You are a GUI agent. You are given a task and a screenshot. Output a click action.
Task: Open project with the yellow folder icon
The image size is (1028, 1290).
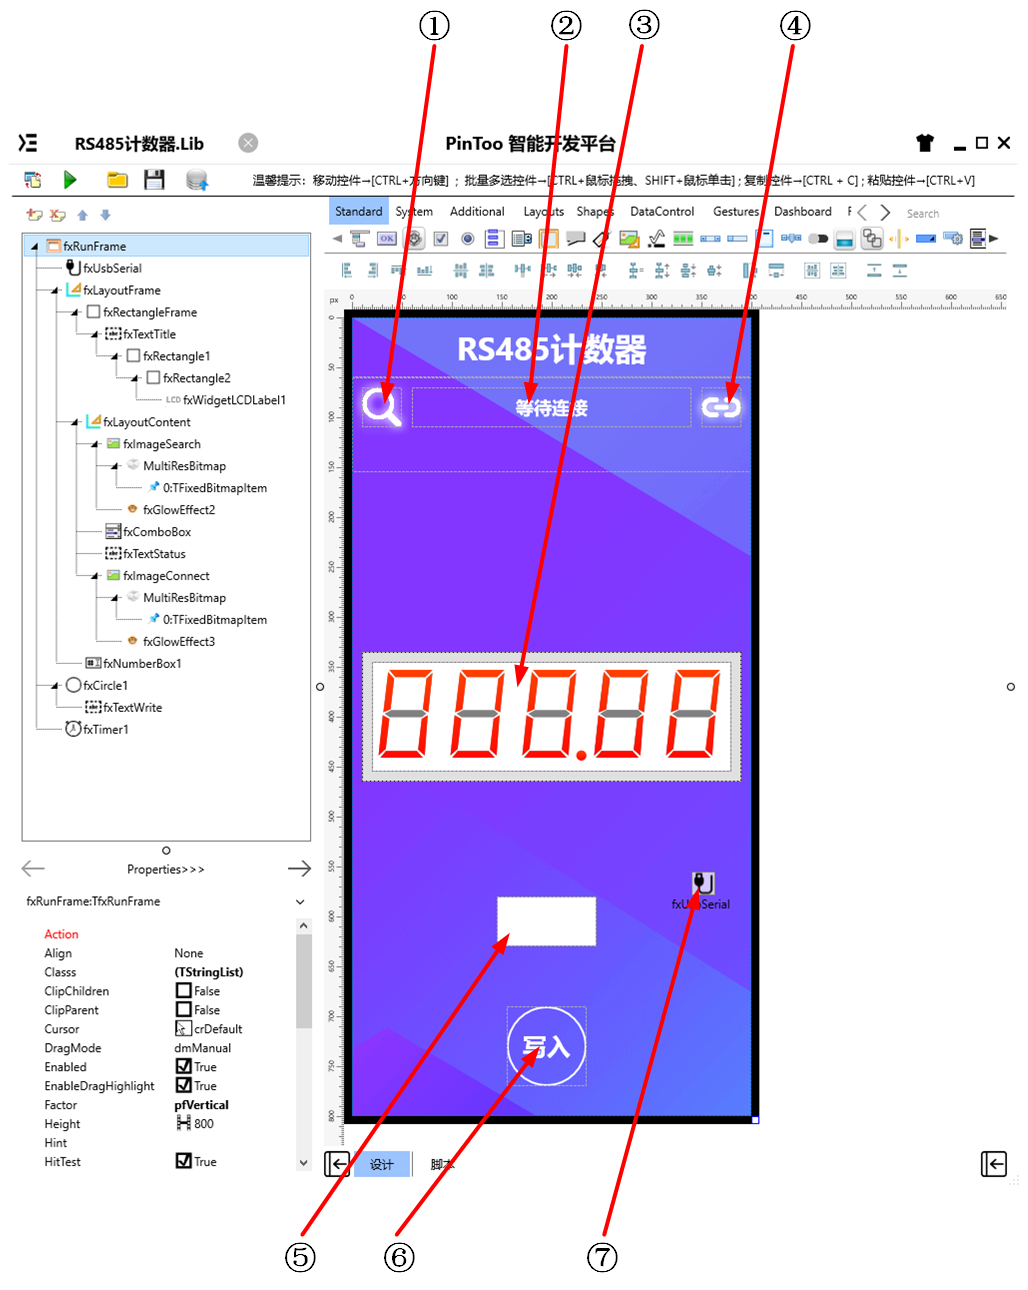118,180
